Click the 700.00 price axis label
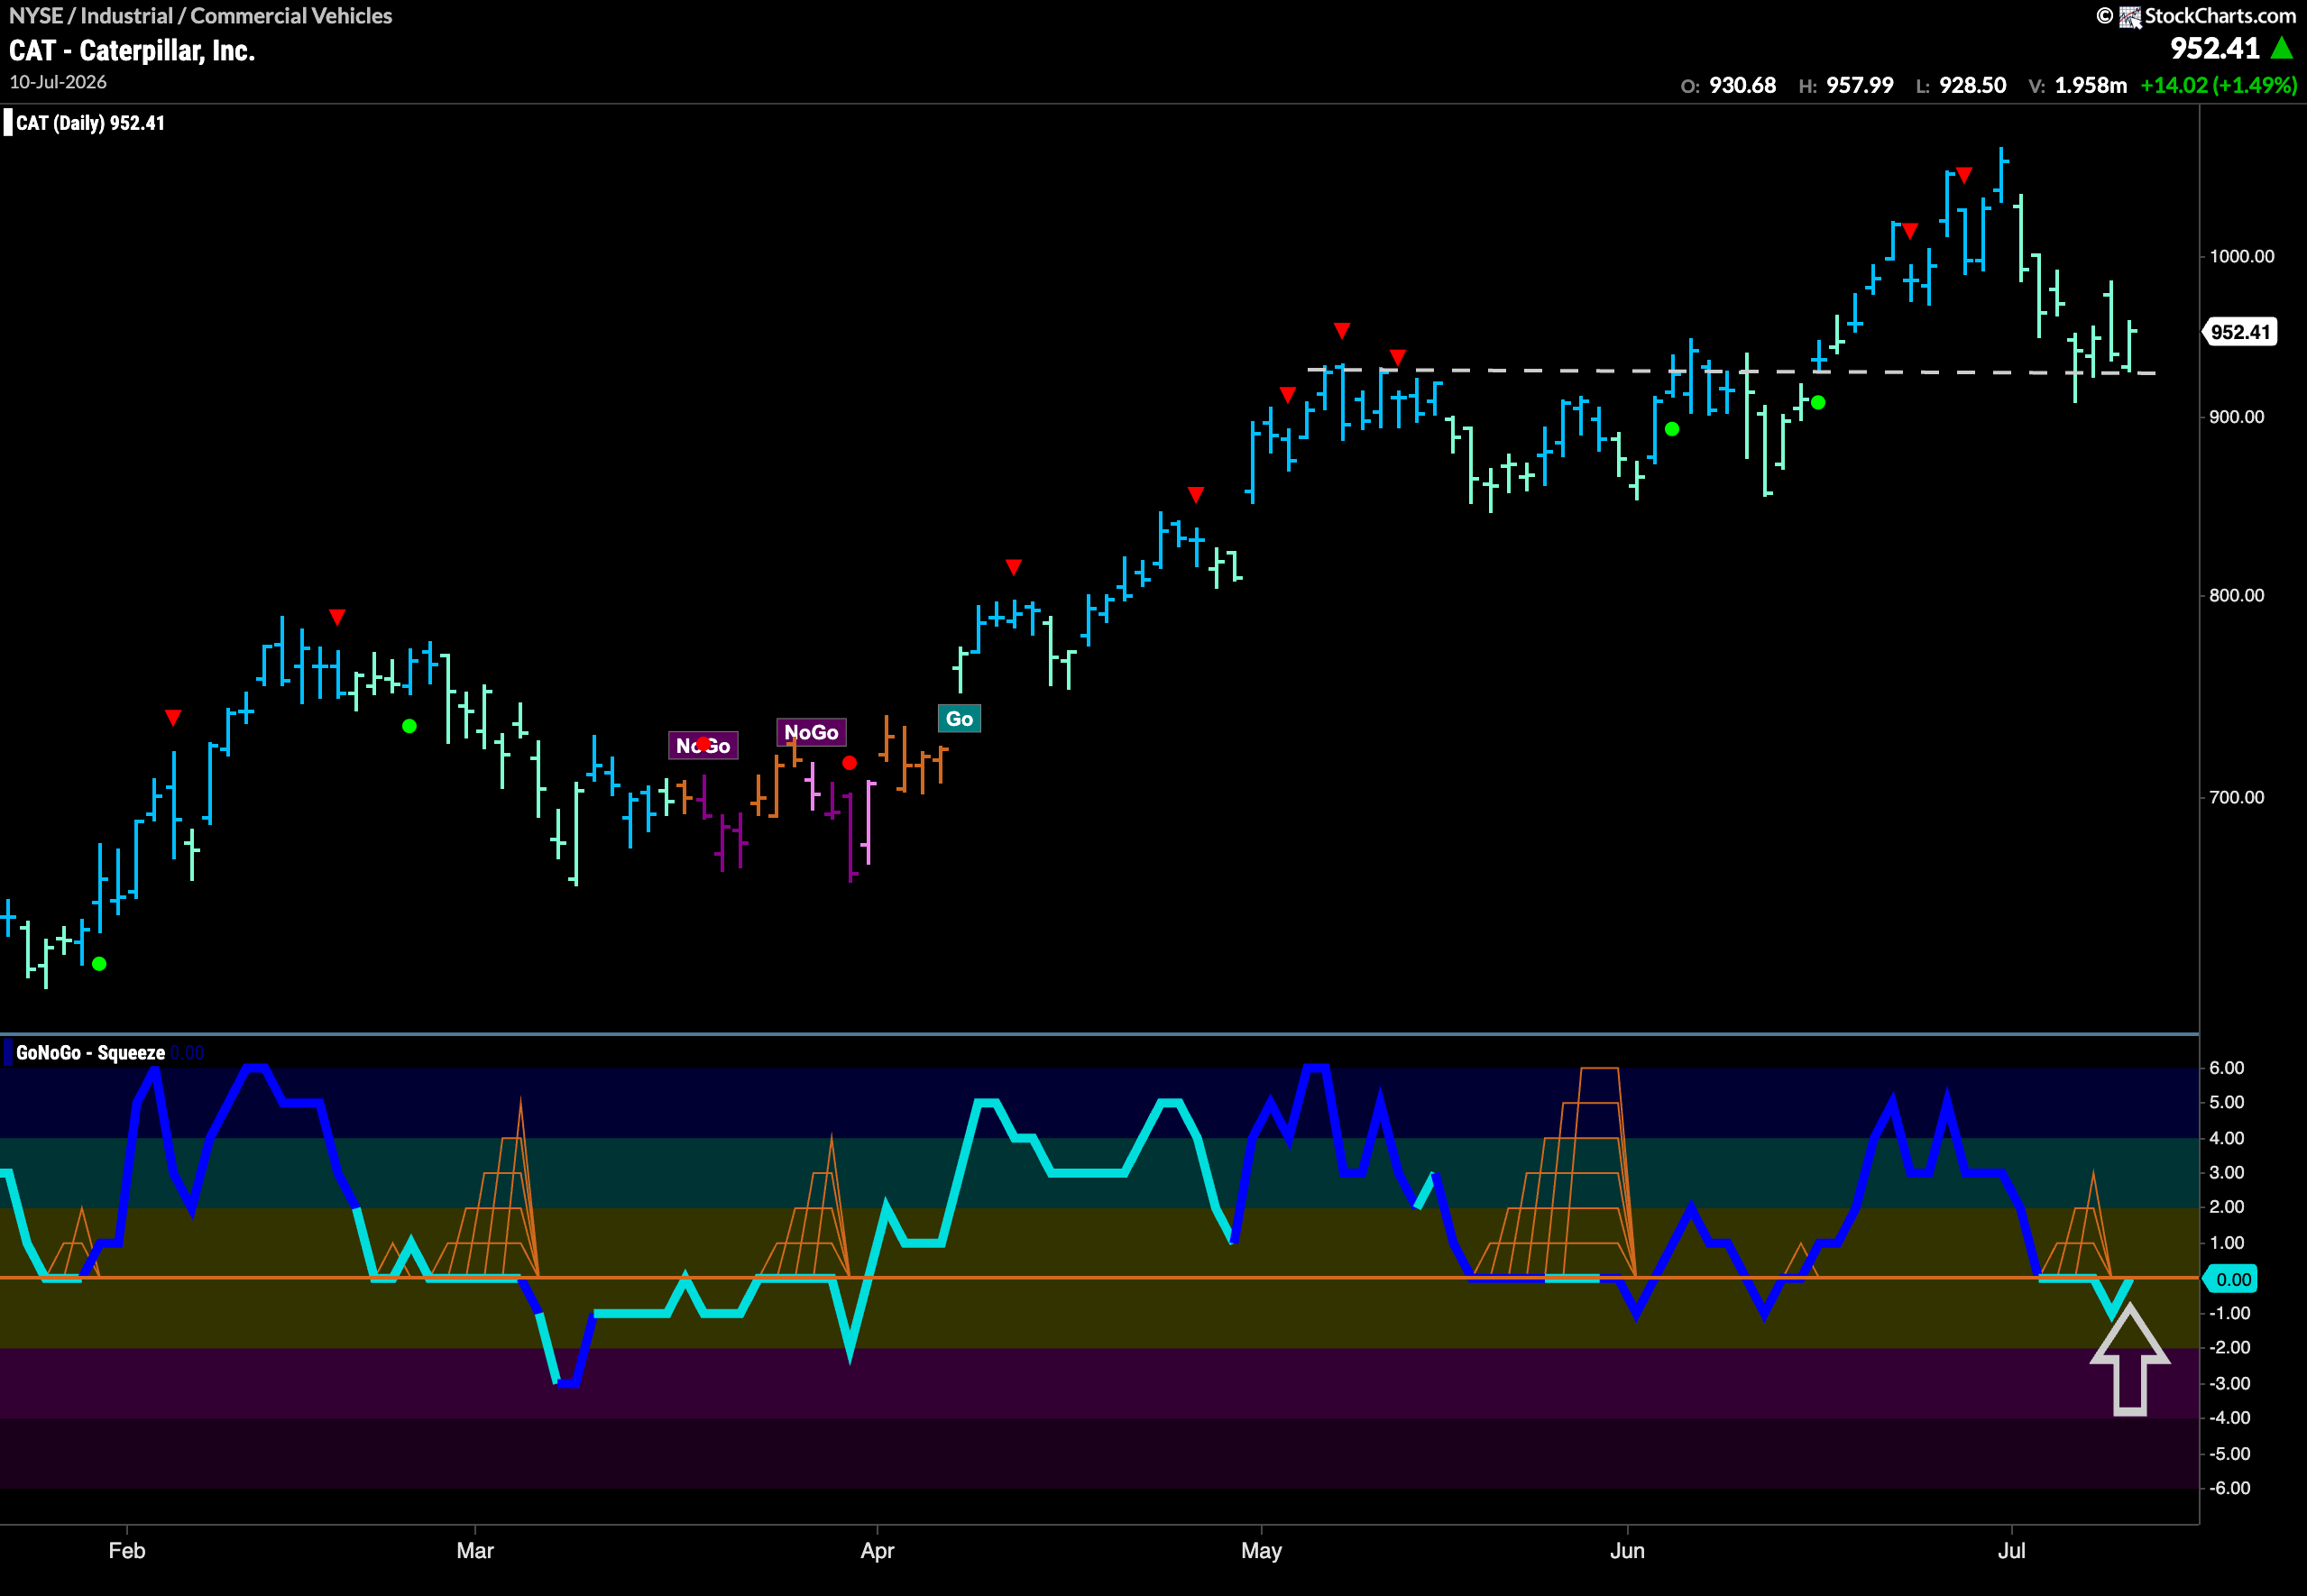2307x1596 pixels. tap(2237, 797)
